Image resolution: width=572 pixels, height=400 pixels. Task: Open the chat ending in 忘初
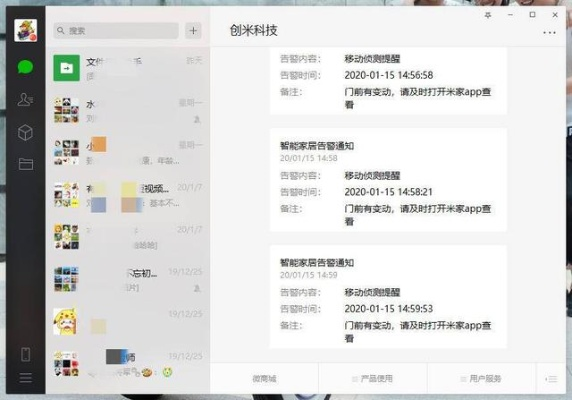(128, 279)
